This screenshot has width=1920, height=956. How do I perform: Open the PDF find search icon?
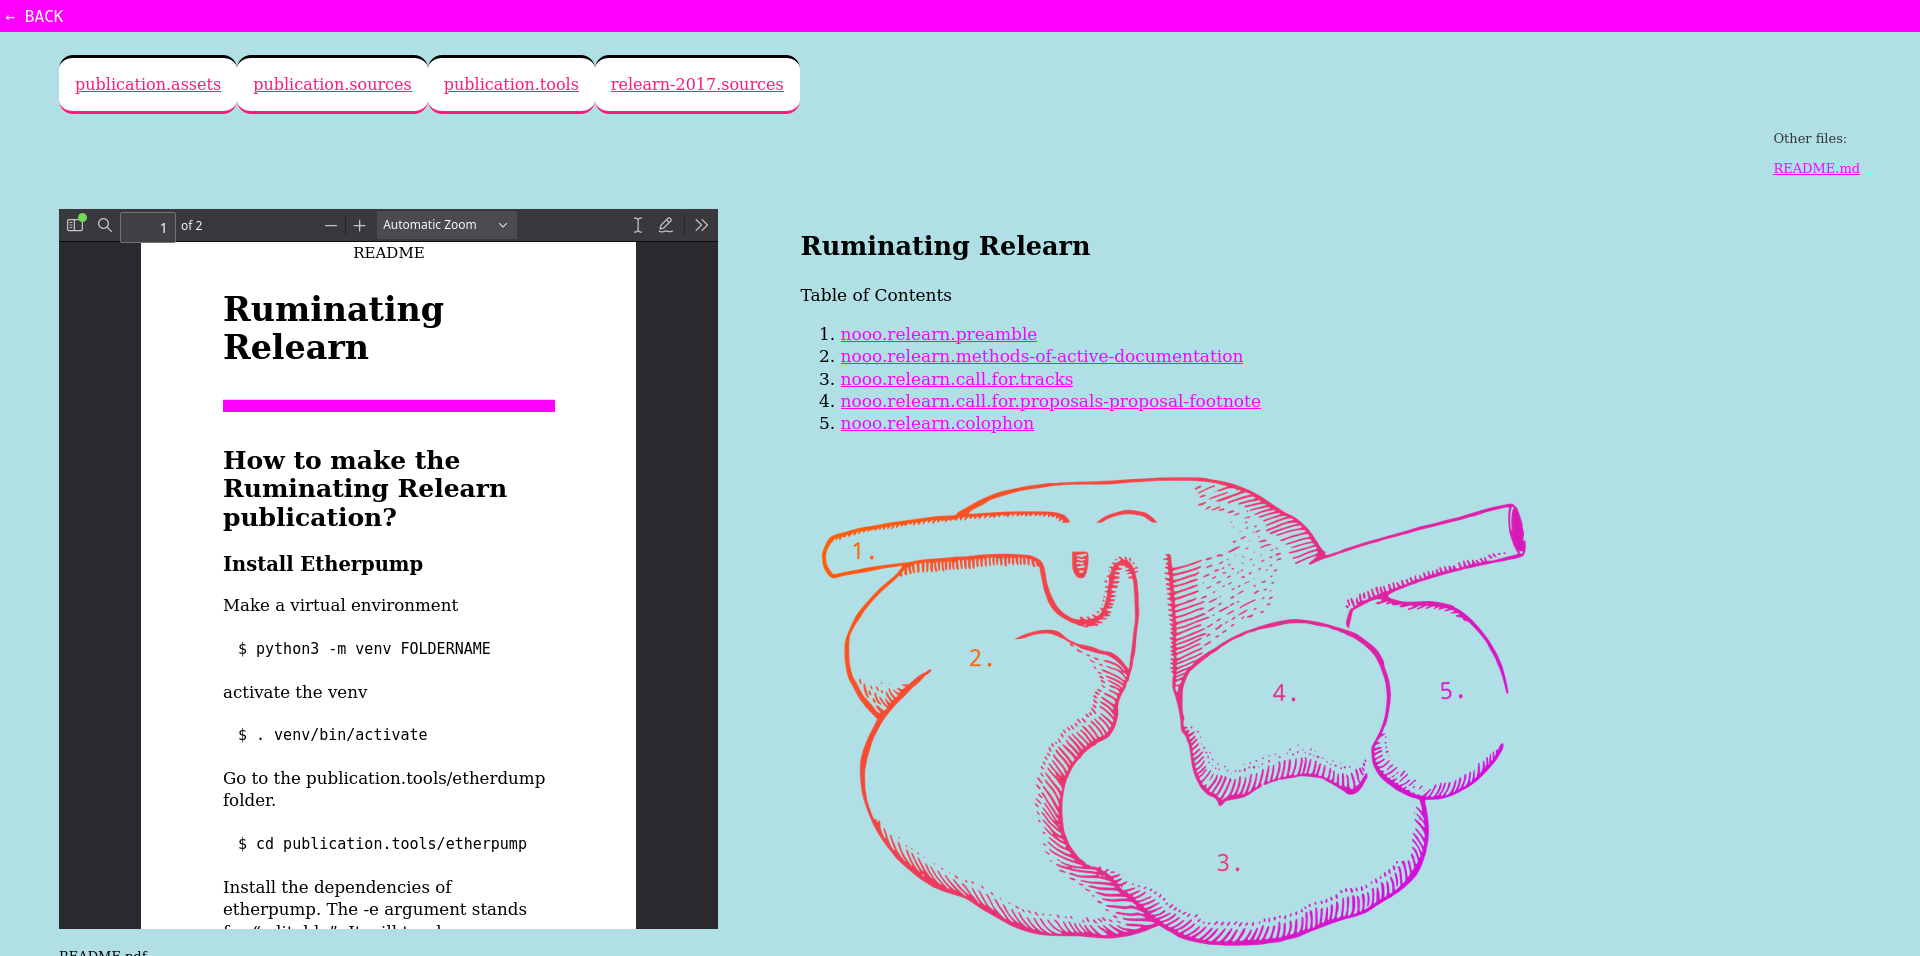(105, 225)
